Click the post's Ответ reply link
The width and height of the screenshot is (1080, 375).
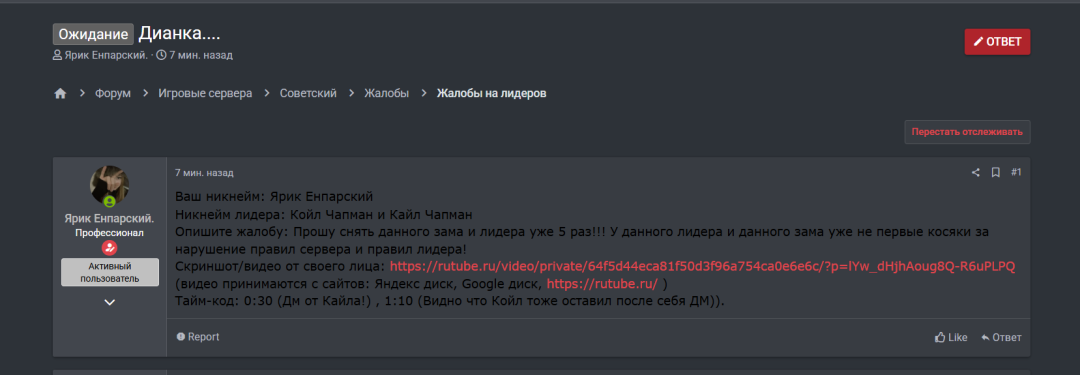point(1001,338)
